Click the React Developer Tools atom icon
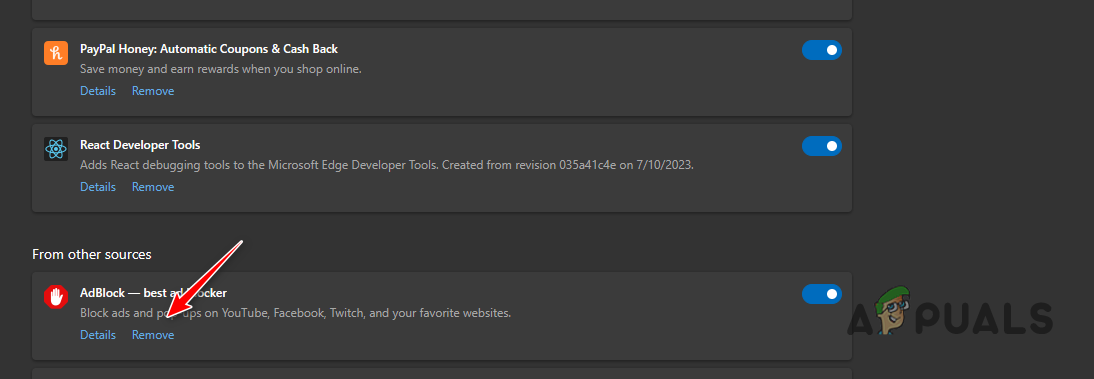Viewport: 1094px width, 379px height. pyautogui.click(x=55, y=149)
